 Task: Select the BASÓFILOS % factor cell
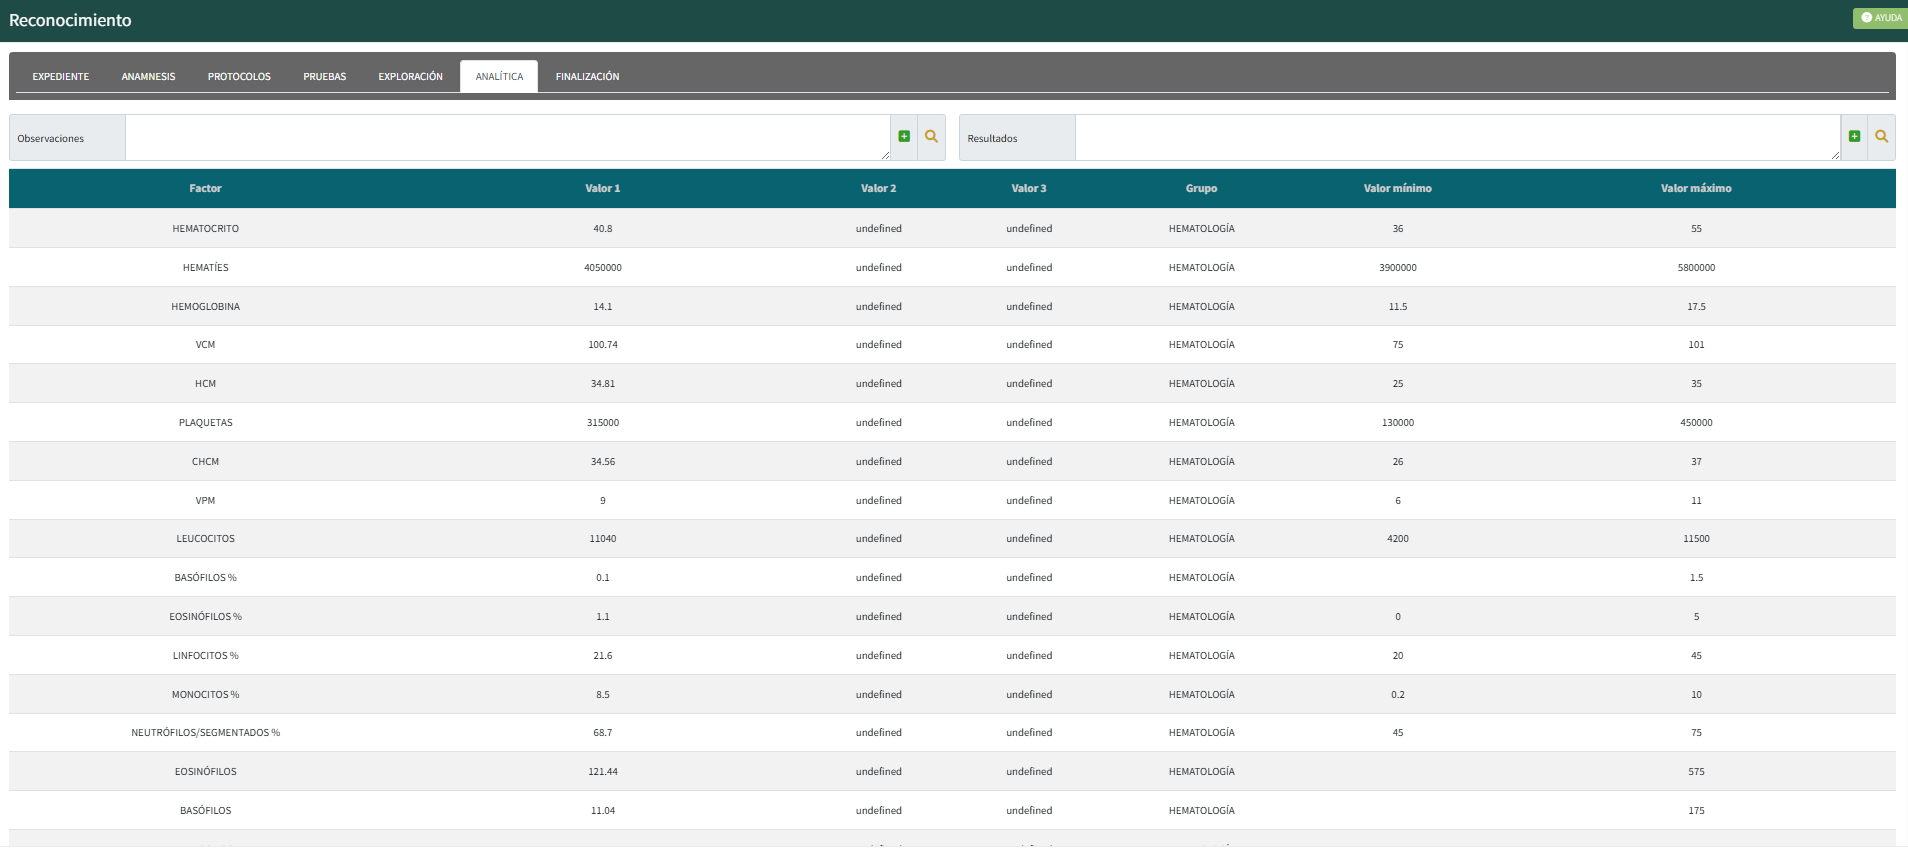pyautogui.click(x=206, y=578)
